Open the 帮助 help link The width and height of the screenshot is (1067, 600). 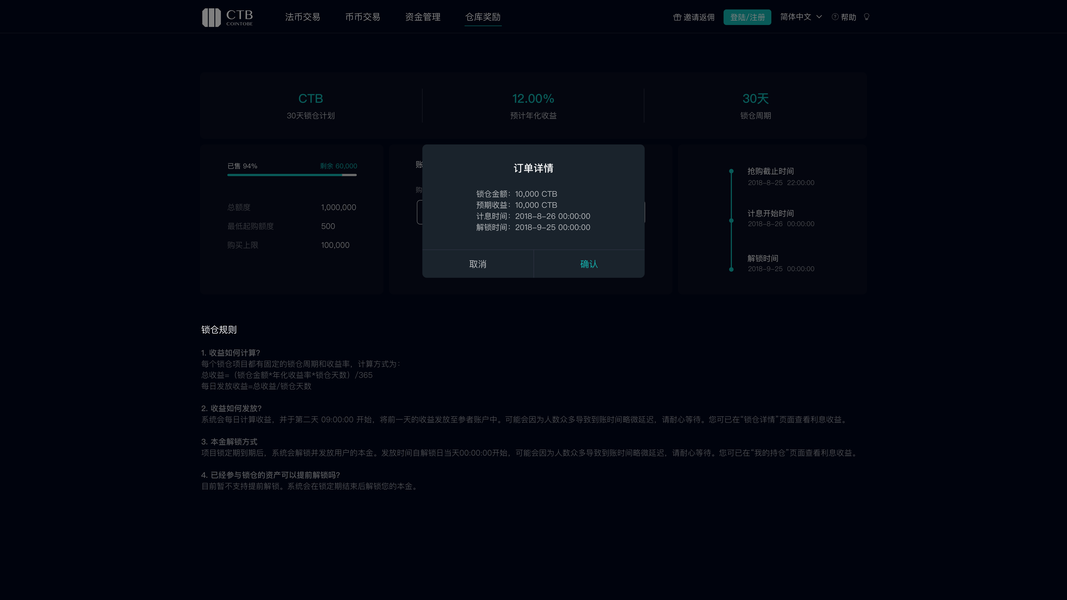tap(844, 17)
